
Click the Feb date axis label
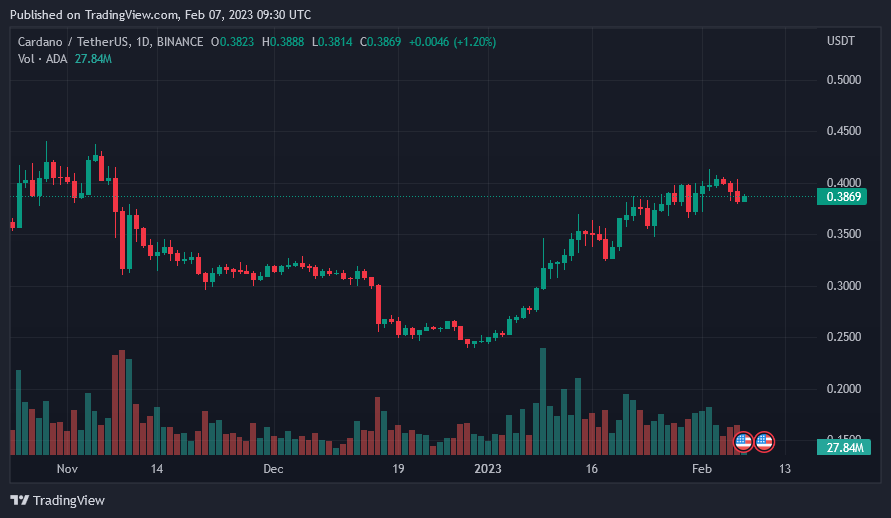tap(702, 469)
